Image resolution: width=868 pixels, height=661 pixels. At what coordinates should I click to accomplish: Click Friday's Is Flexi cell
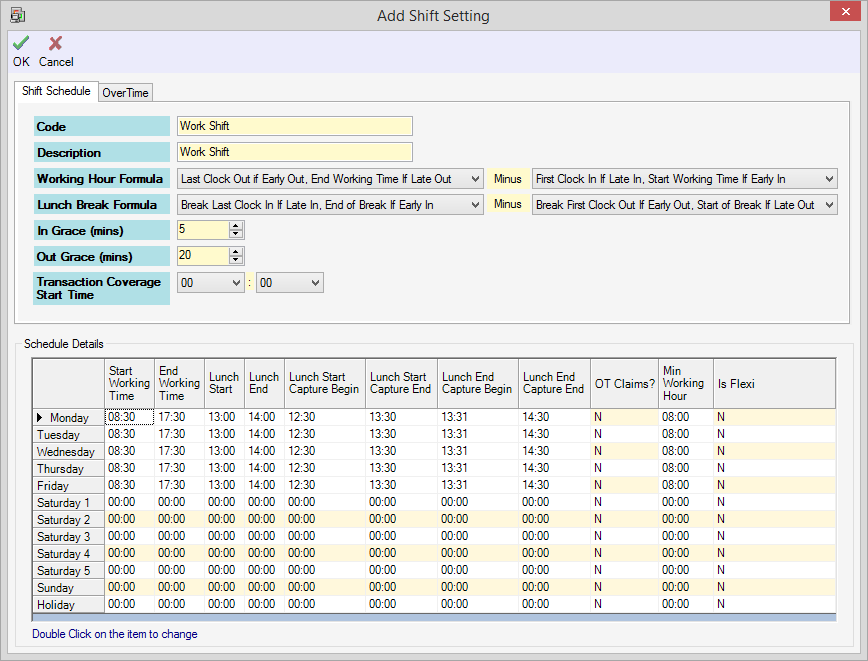point(773,485)
